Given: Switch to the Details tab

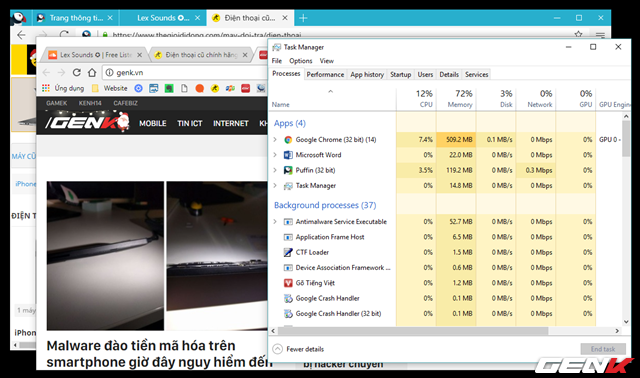Looking at the screenshot, I should (449, 74).
